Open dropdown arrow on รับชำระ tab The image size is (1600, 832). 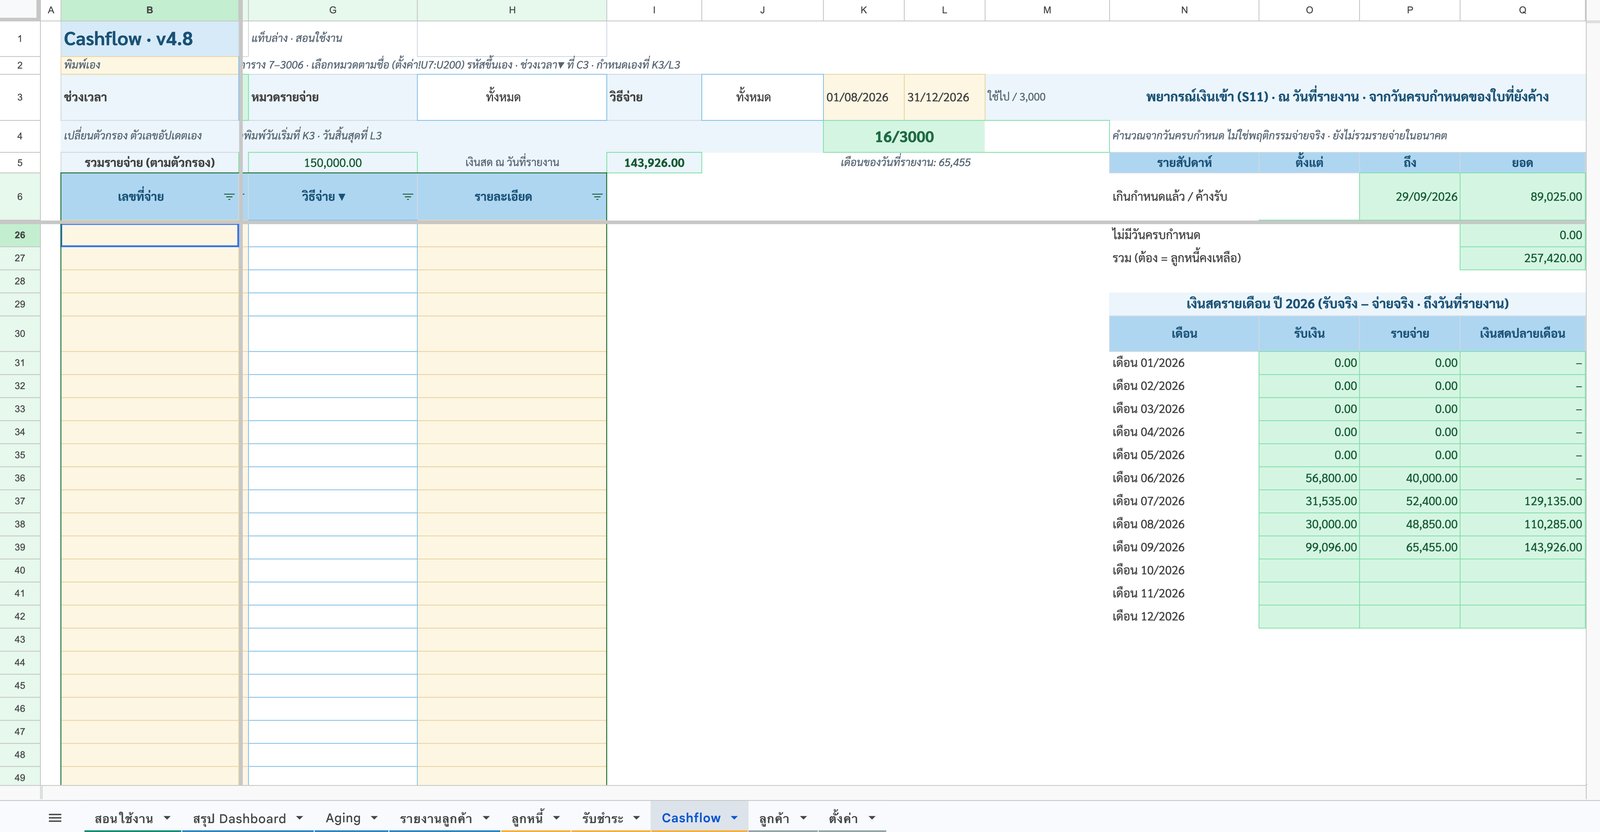[637, 818]
